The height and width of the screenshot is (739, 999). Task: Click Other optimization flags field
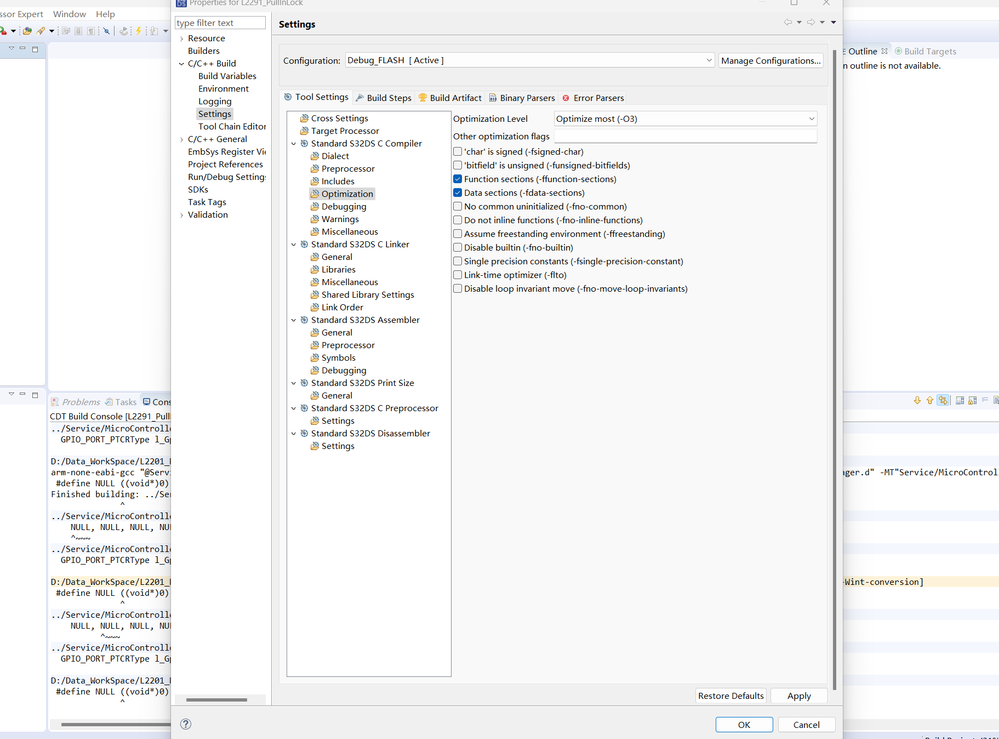point(686,136)
